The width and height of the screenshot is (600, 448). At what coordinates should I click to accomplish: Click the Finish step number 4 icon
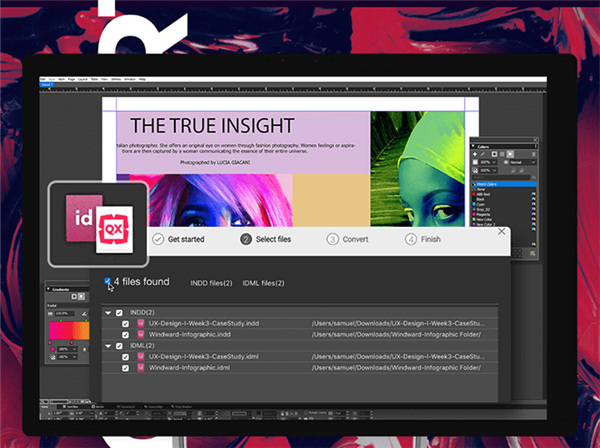coord(411,239)
